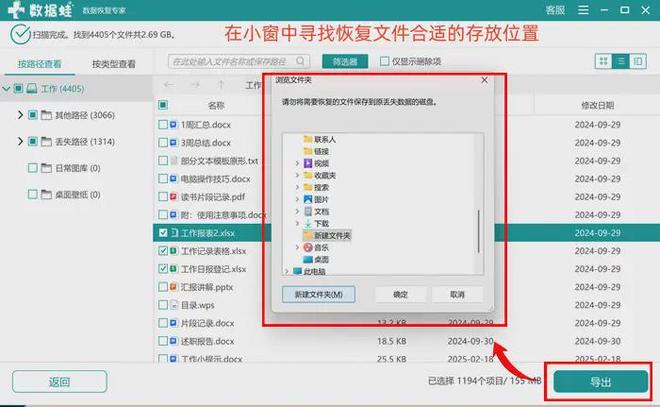Click the forward navigation arrow
This screenshot has height=407, width=660.
point(195,85)
